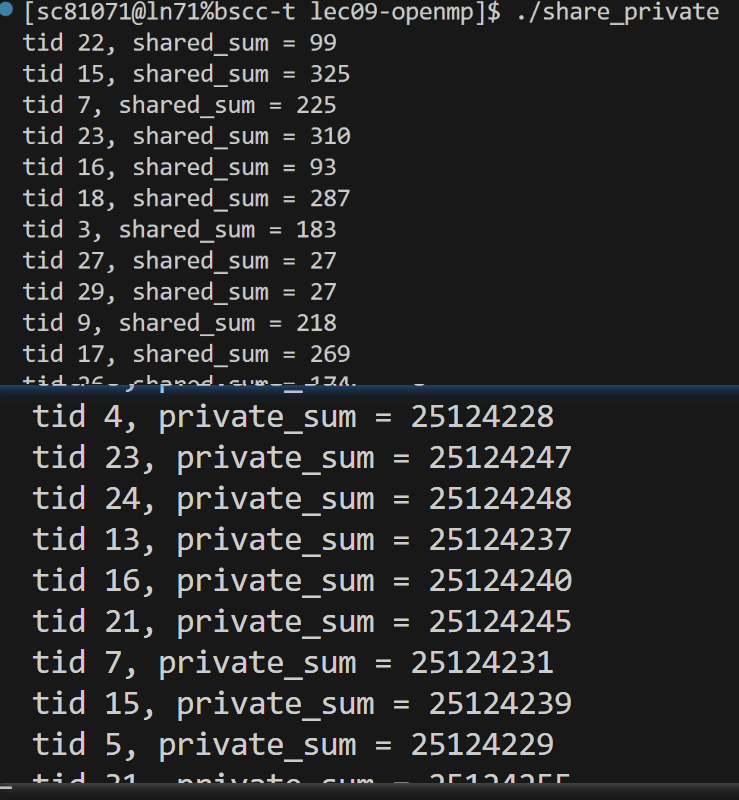Click line tid 7 shared_sum 225

180,106
